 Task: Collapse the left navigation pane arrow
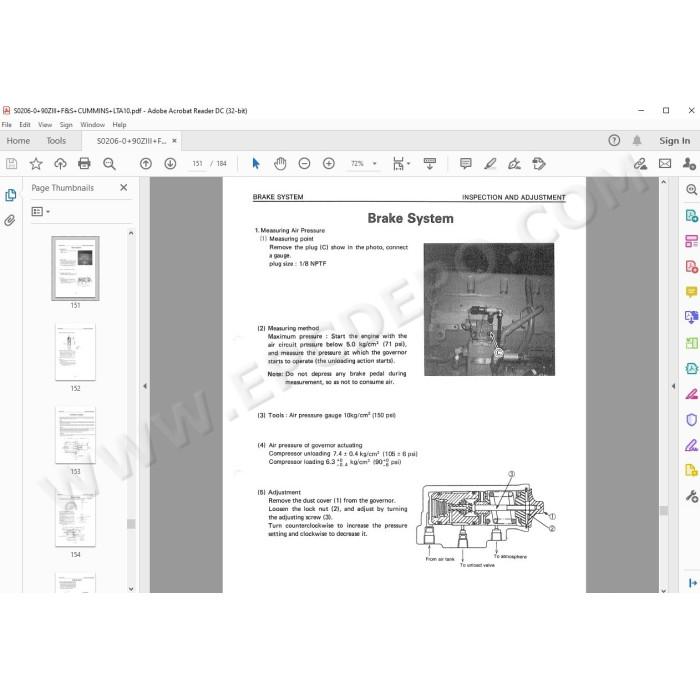click(145, 386)
